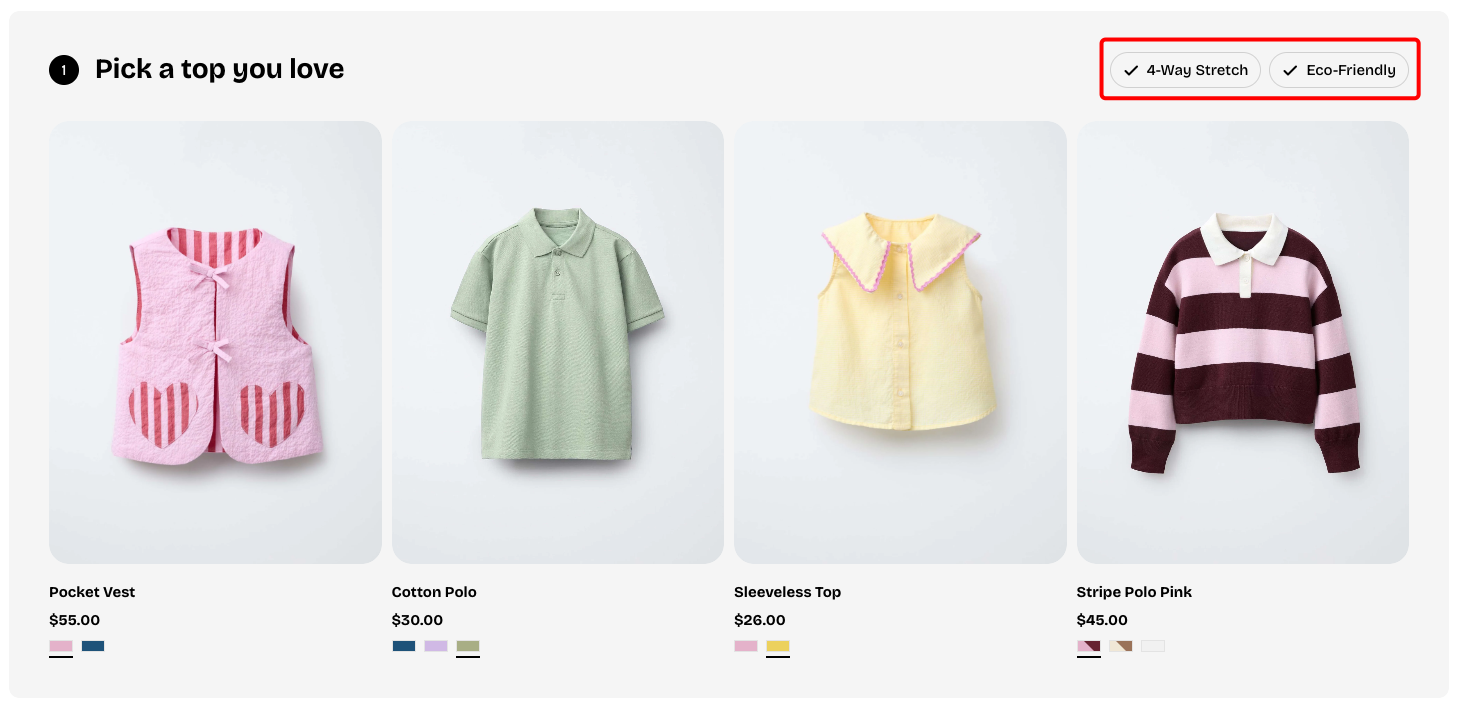Click the Stripe Polo Pink product name
The height and width of the screenshot is (703, 1457).
1134,592
